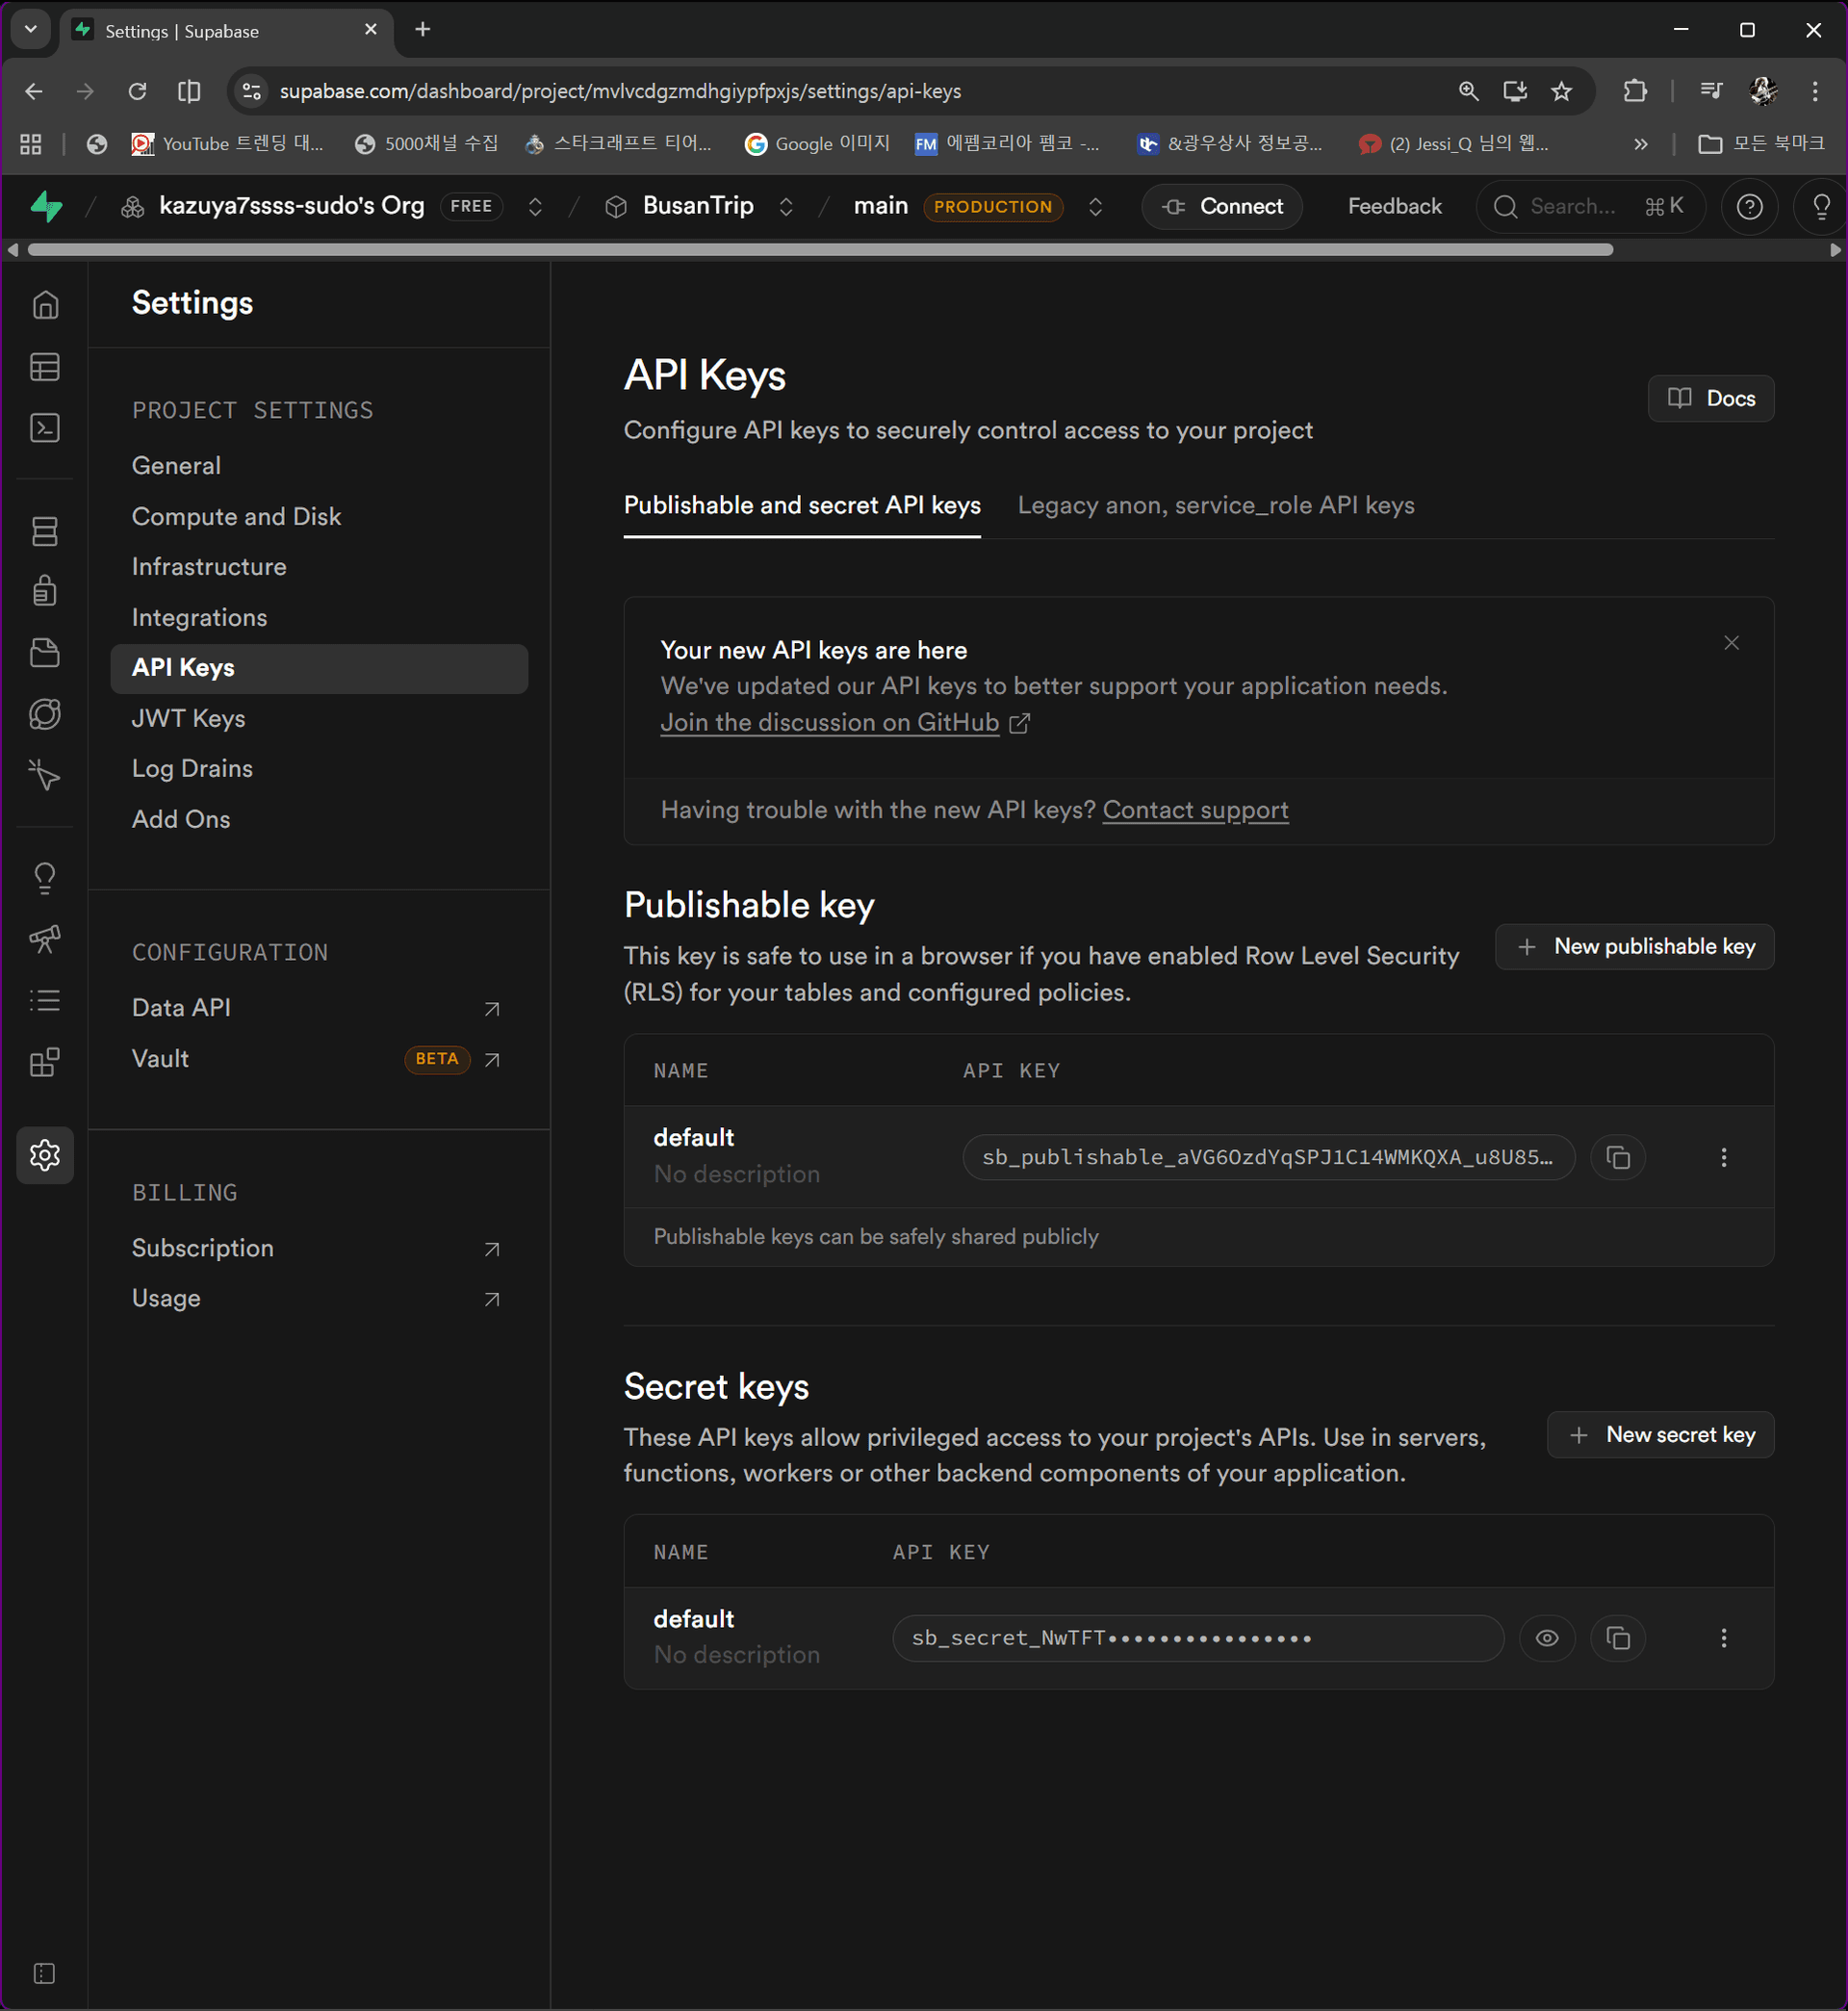Screen dimensions: 1848x2011
Task: Open the main branch switcher dropdown
Action: (x=1095, y=206)
